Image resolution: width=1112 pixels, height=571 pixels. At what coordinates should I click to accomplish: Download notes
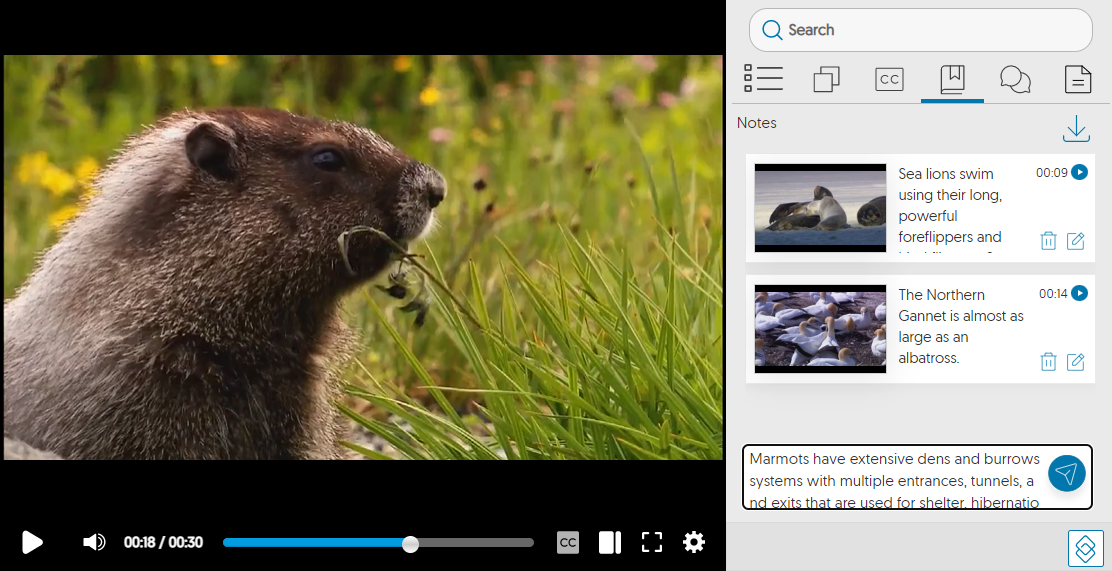click(x=1076, y=129)
